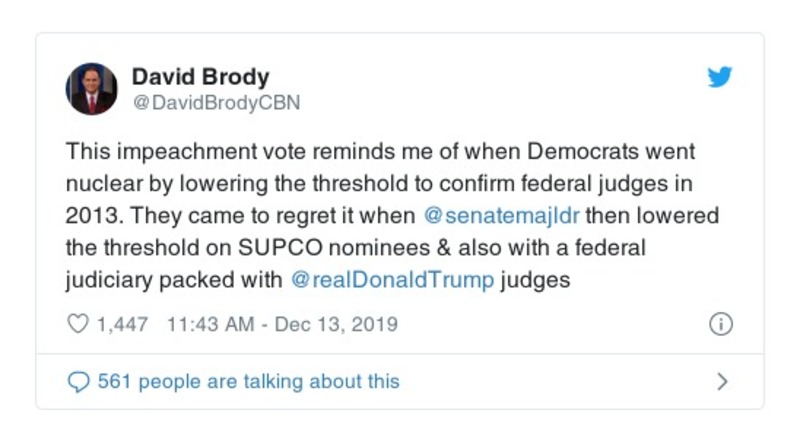Screen dimensions: 800x445
Task: Click the Twitter bird logo
Action: 720,78
